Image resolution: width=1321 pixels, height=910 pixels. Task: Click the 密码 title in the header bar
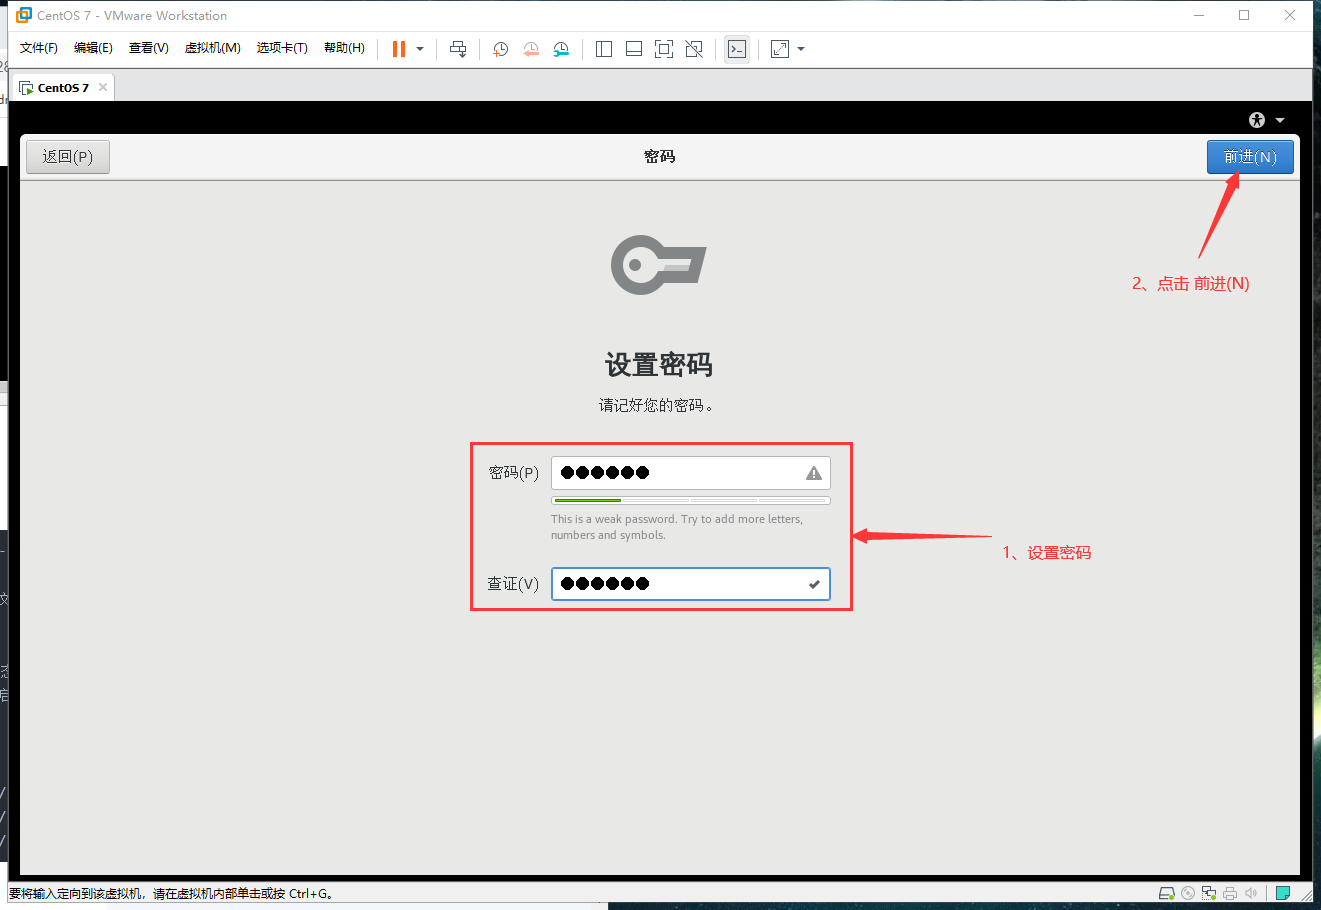pos(660,157)
